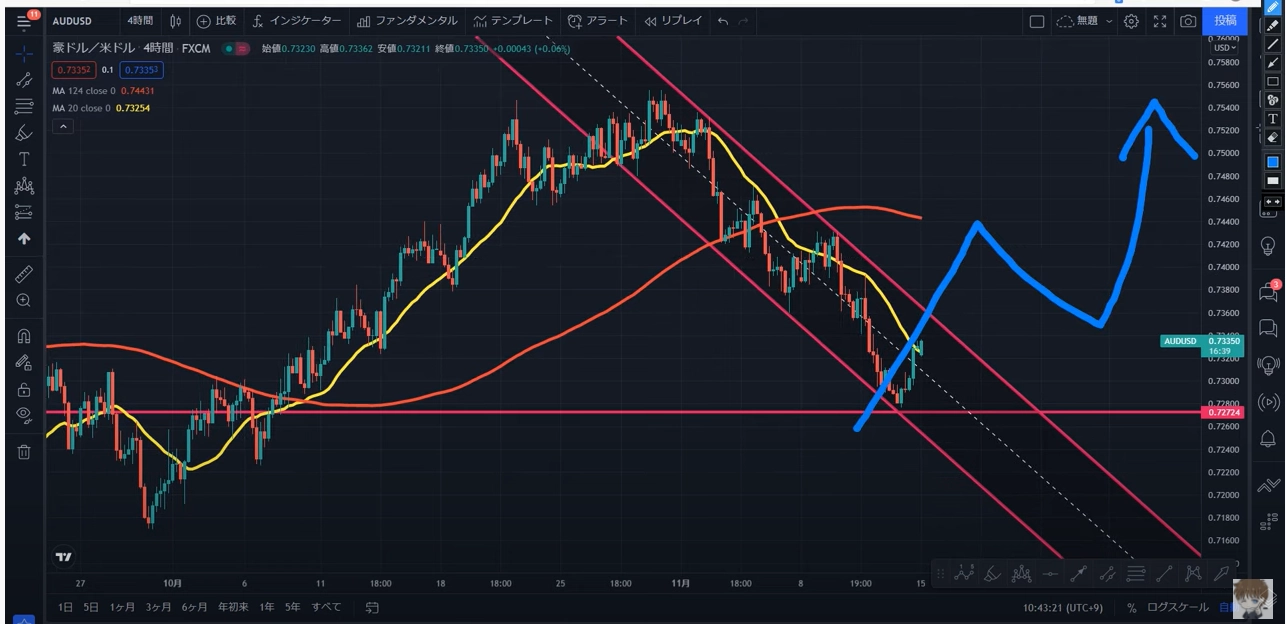Select the 6ヶ月 date range
The width and height of the screenshot is (1286, 624).
(x=194, y=607)
